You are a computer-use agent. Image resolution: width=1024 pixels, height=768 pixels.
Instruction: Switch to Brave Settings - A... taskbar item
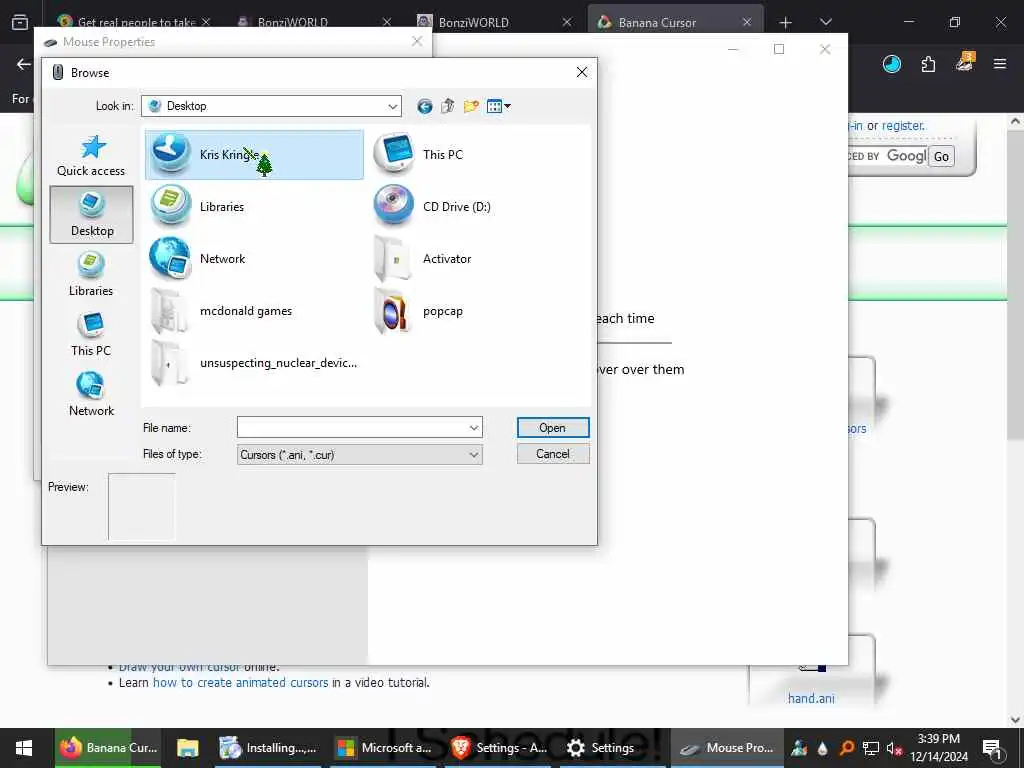coord(498,748)
